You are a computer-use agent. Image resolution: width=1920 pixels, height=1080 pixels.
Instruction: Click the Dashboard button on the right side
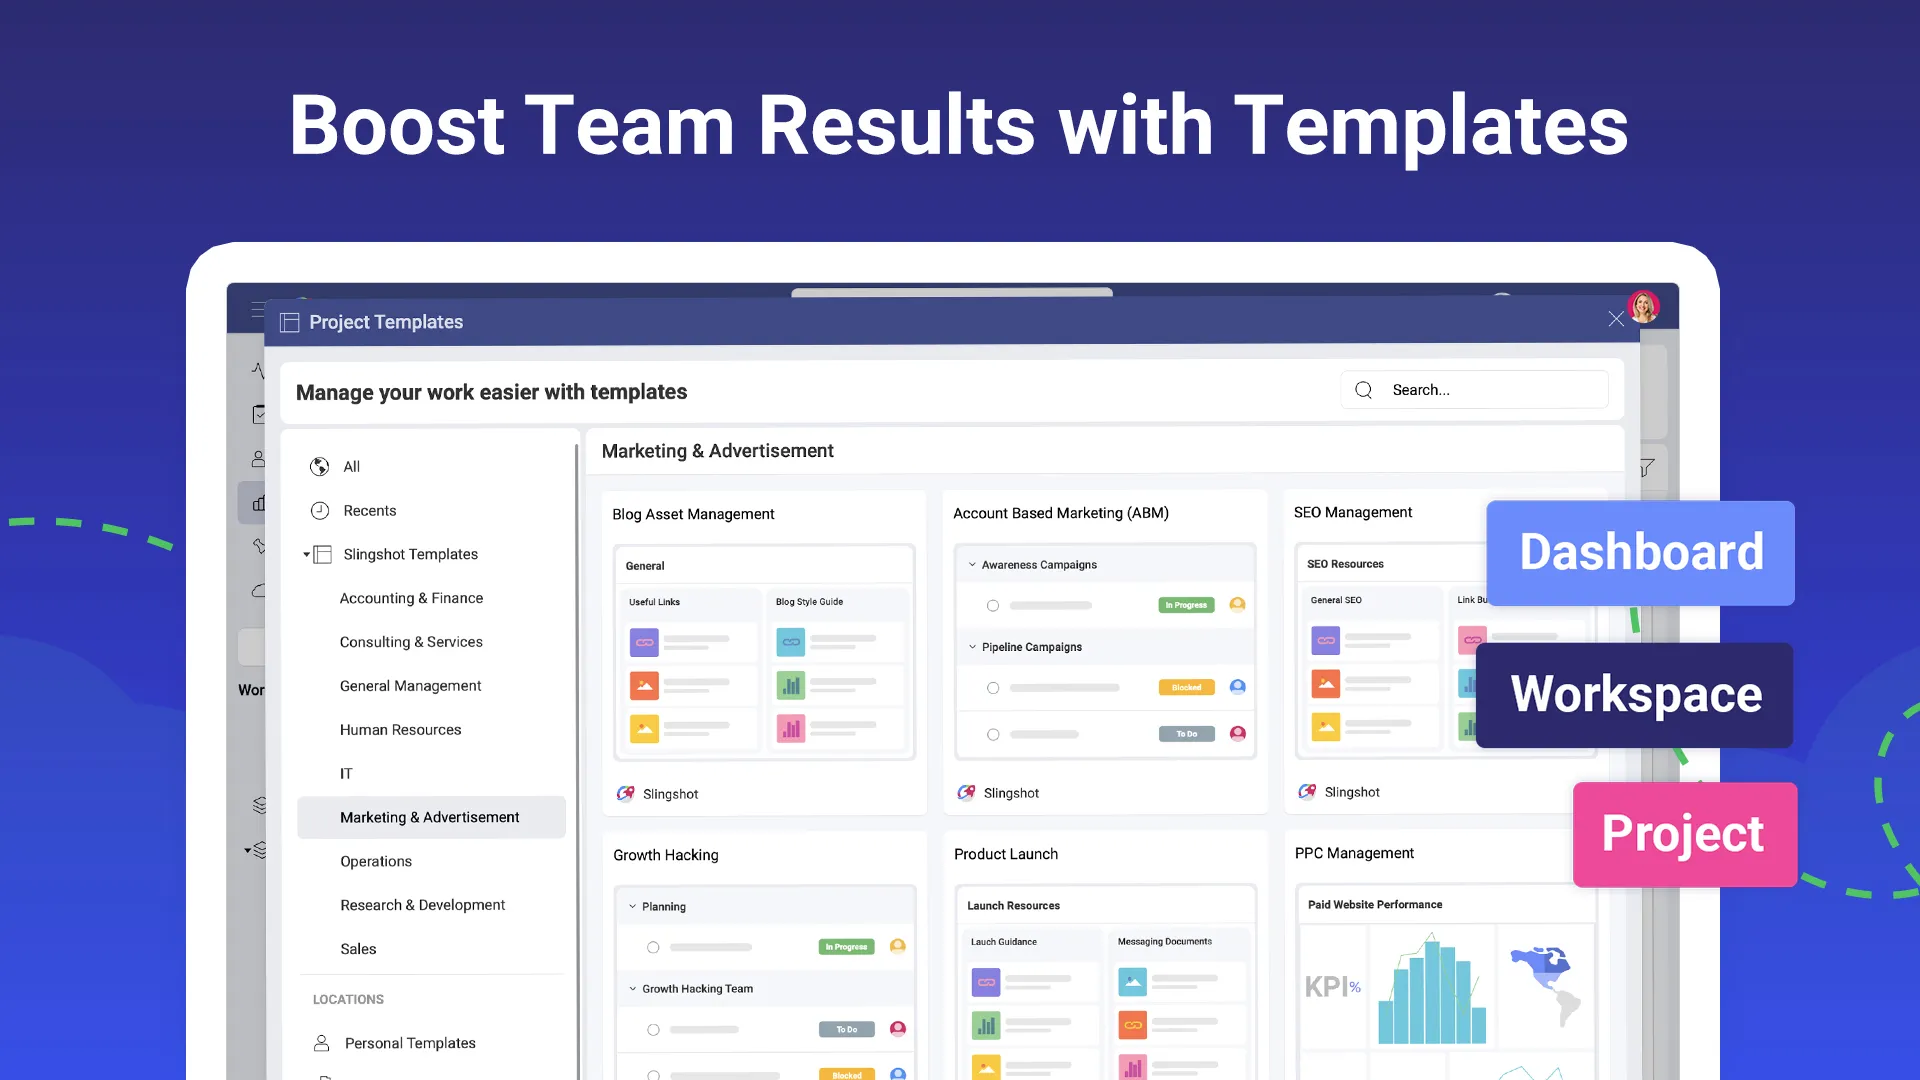(1639, 551)
